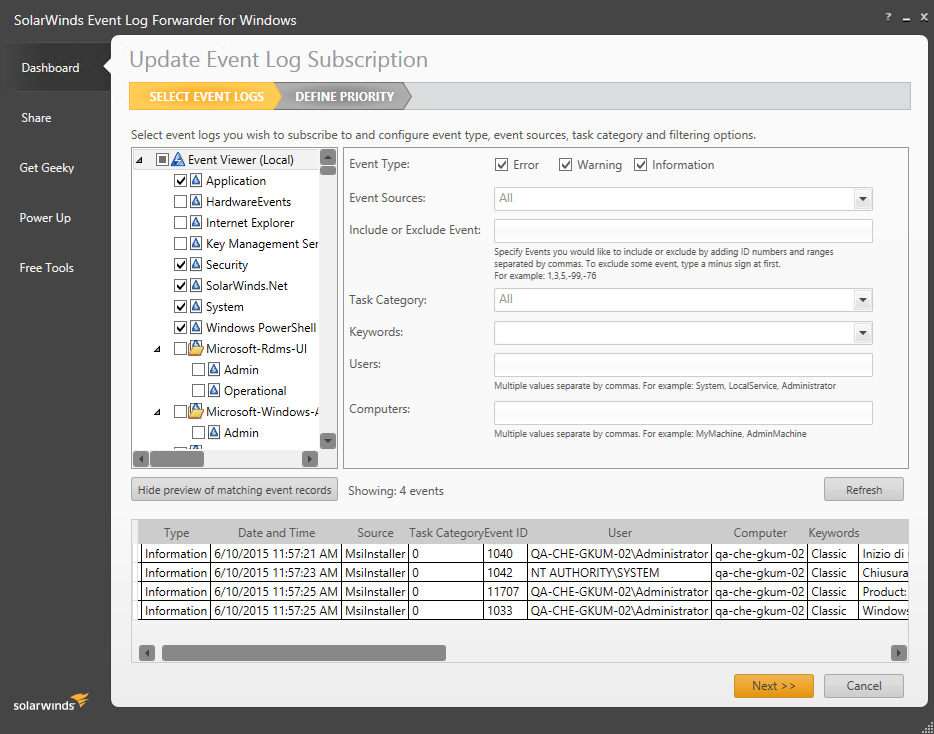Image resolution: width=934 pixels, height=734 pixels.
Task: Click the Computers input field
Action: (x=683, y=413)
